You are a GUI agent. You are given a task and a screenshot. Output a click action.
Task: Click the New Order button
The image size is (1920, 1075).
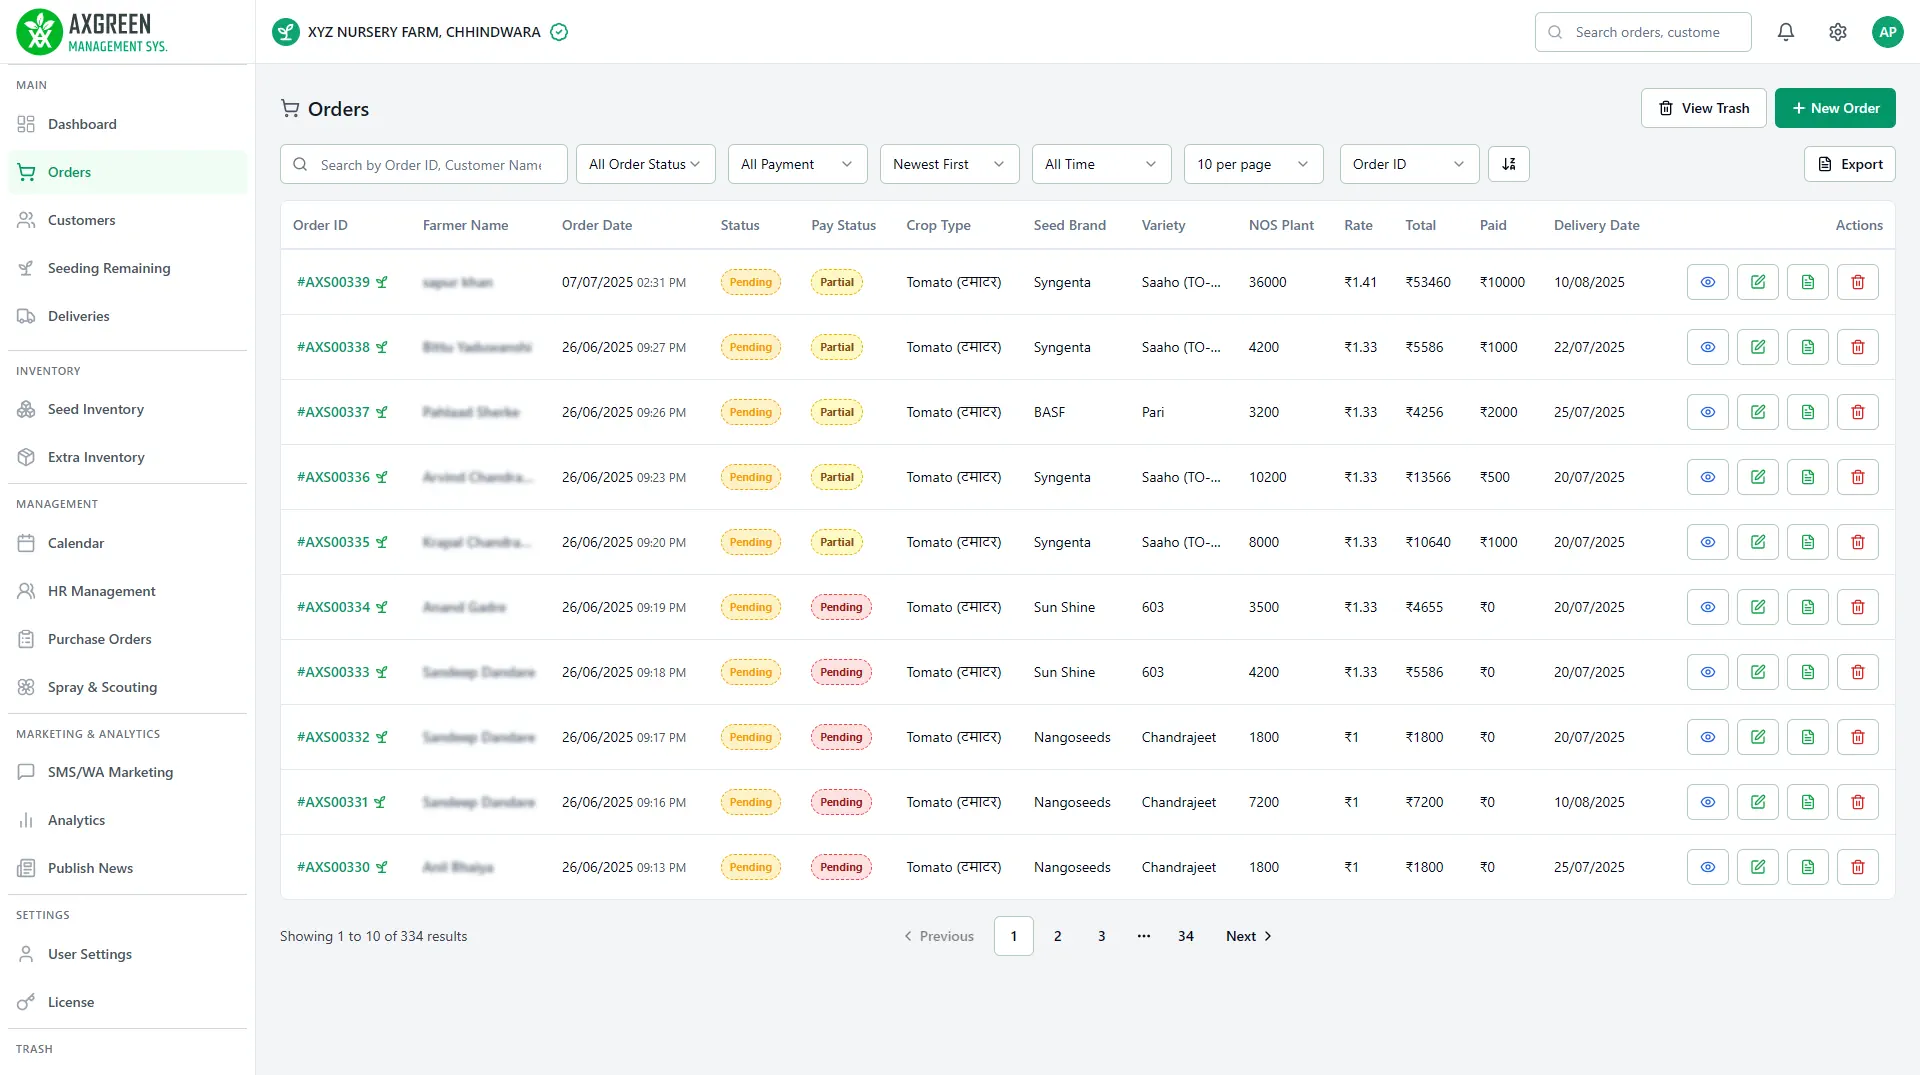(1834, 108)
